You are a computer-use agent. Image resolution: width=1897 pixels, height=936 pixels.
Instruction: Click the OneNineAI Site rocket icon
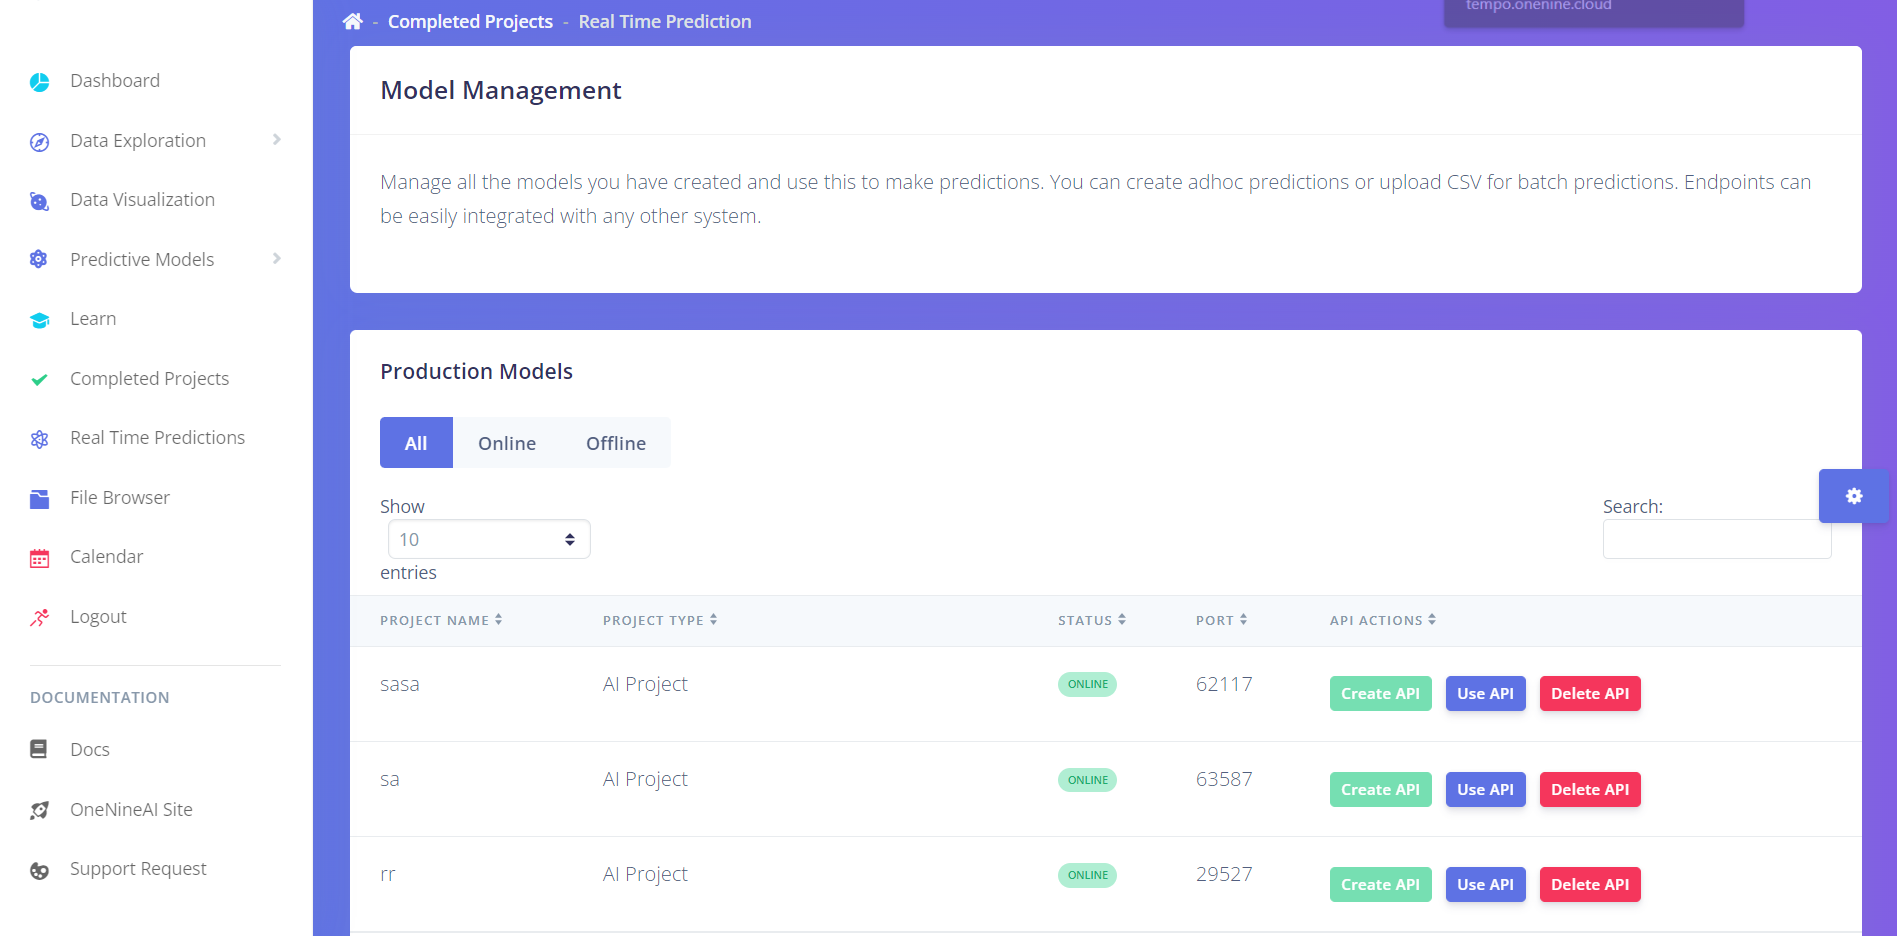pyautogui.click(x=39, y=810)
